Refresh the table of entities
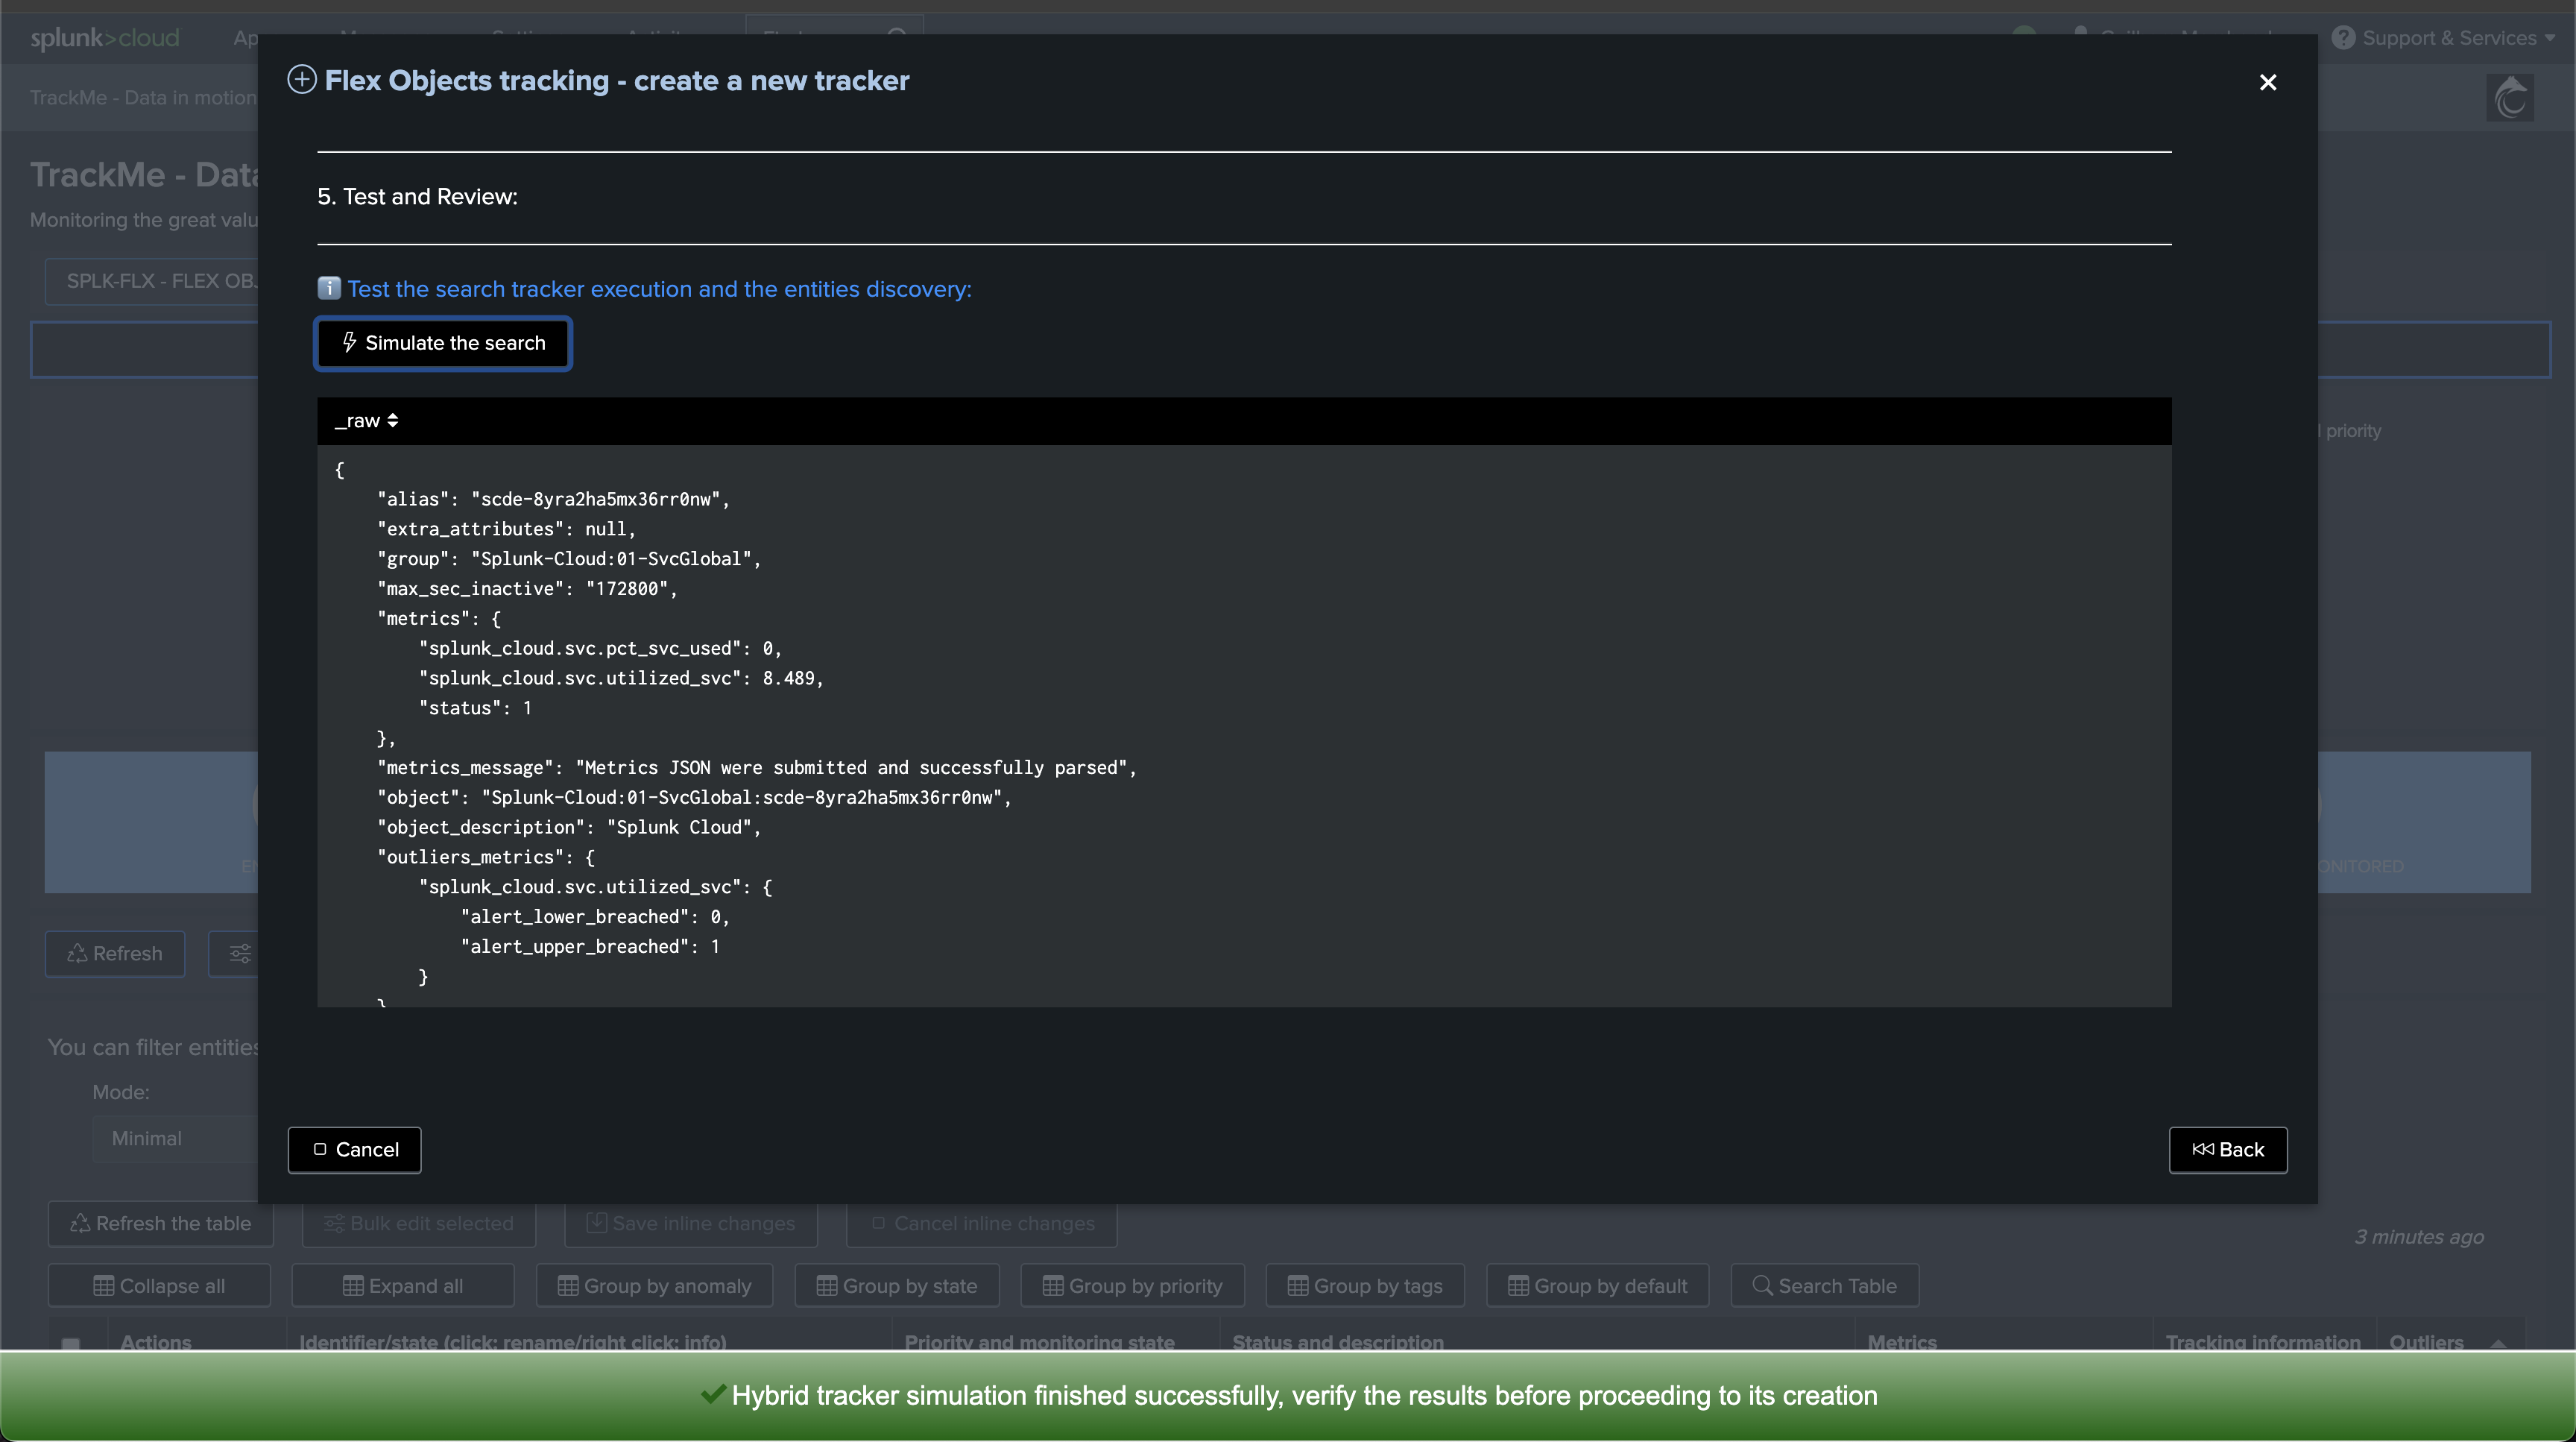2576x1442 pixels. (161, 1224)
